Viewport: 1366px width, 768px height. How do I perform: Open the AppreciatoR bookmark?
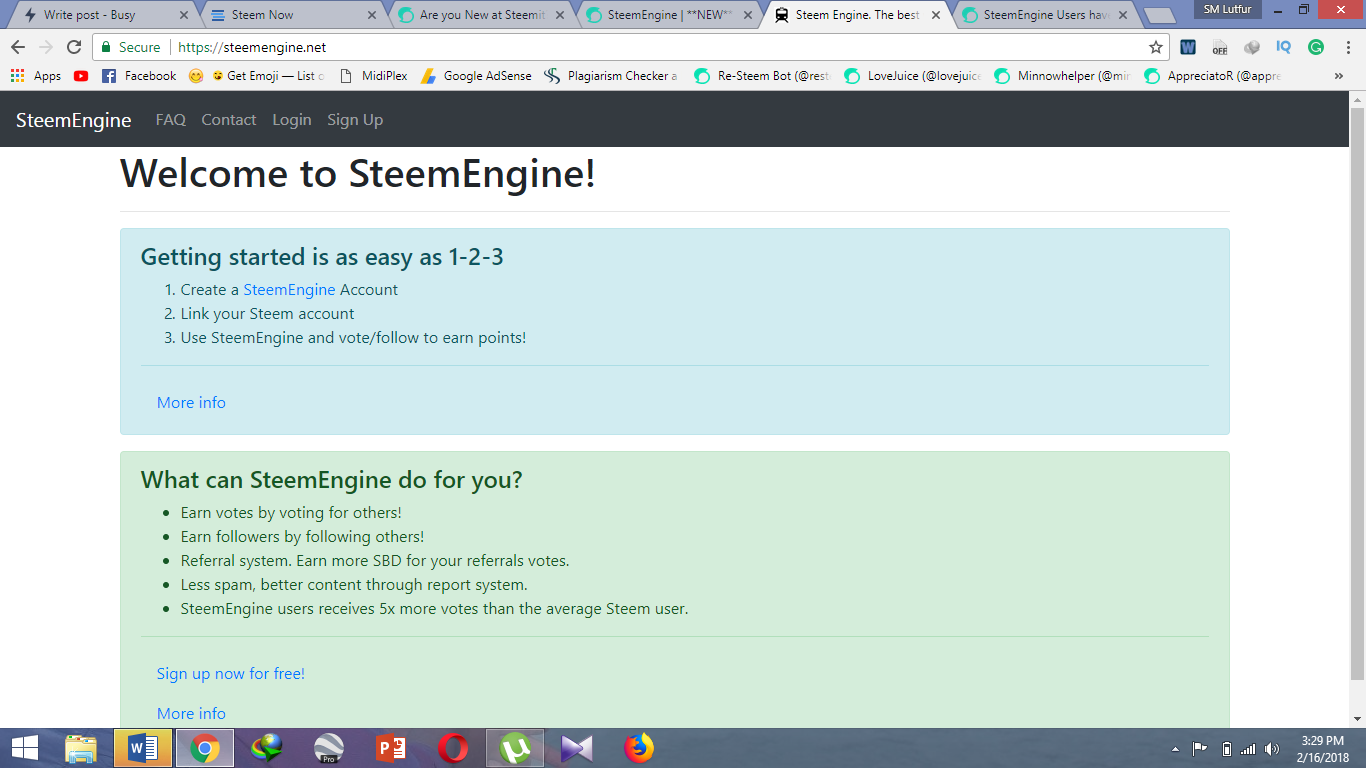[1213, 76]
